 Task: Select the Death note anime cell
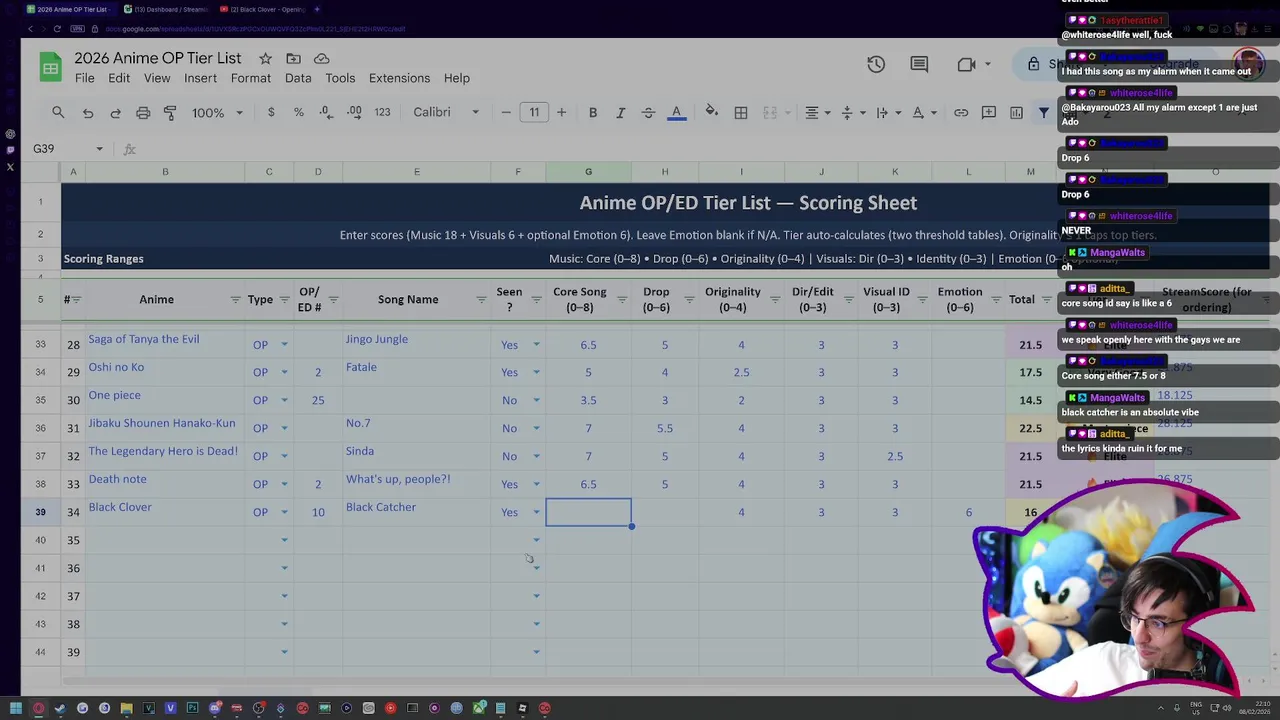pos(165,484)
